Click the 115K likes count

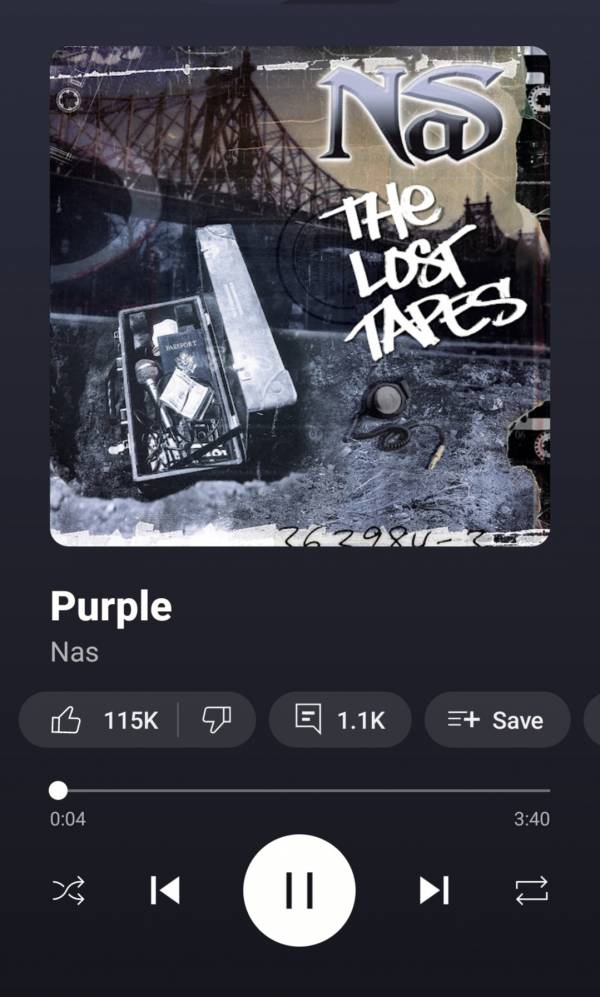click(x=131, y=720)
